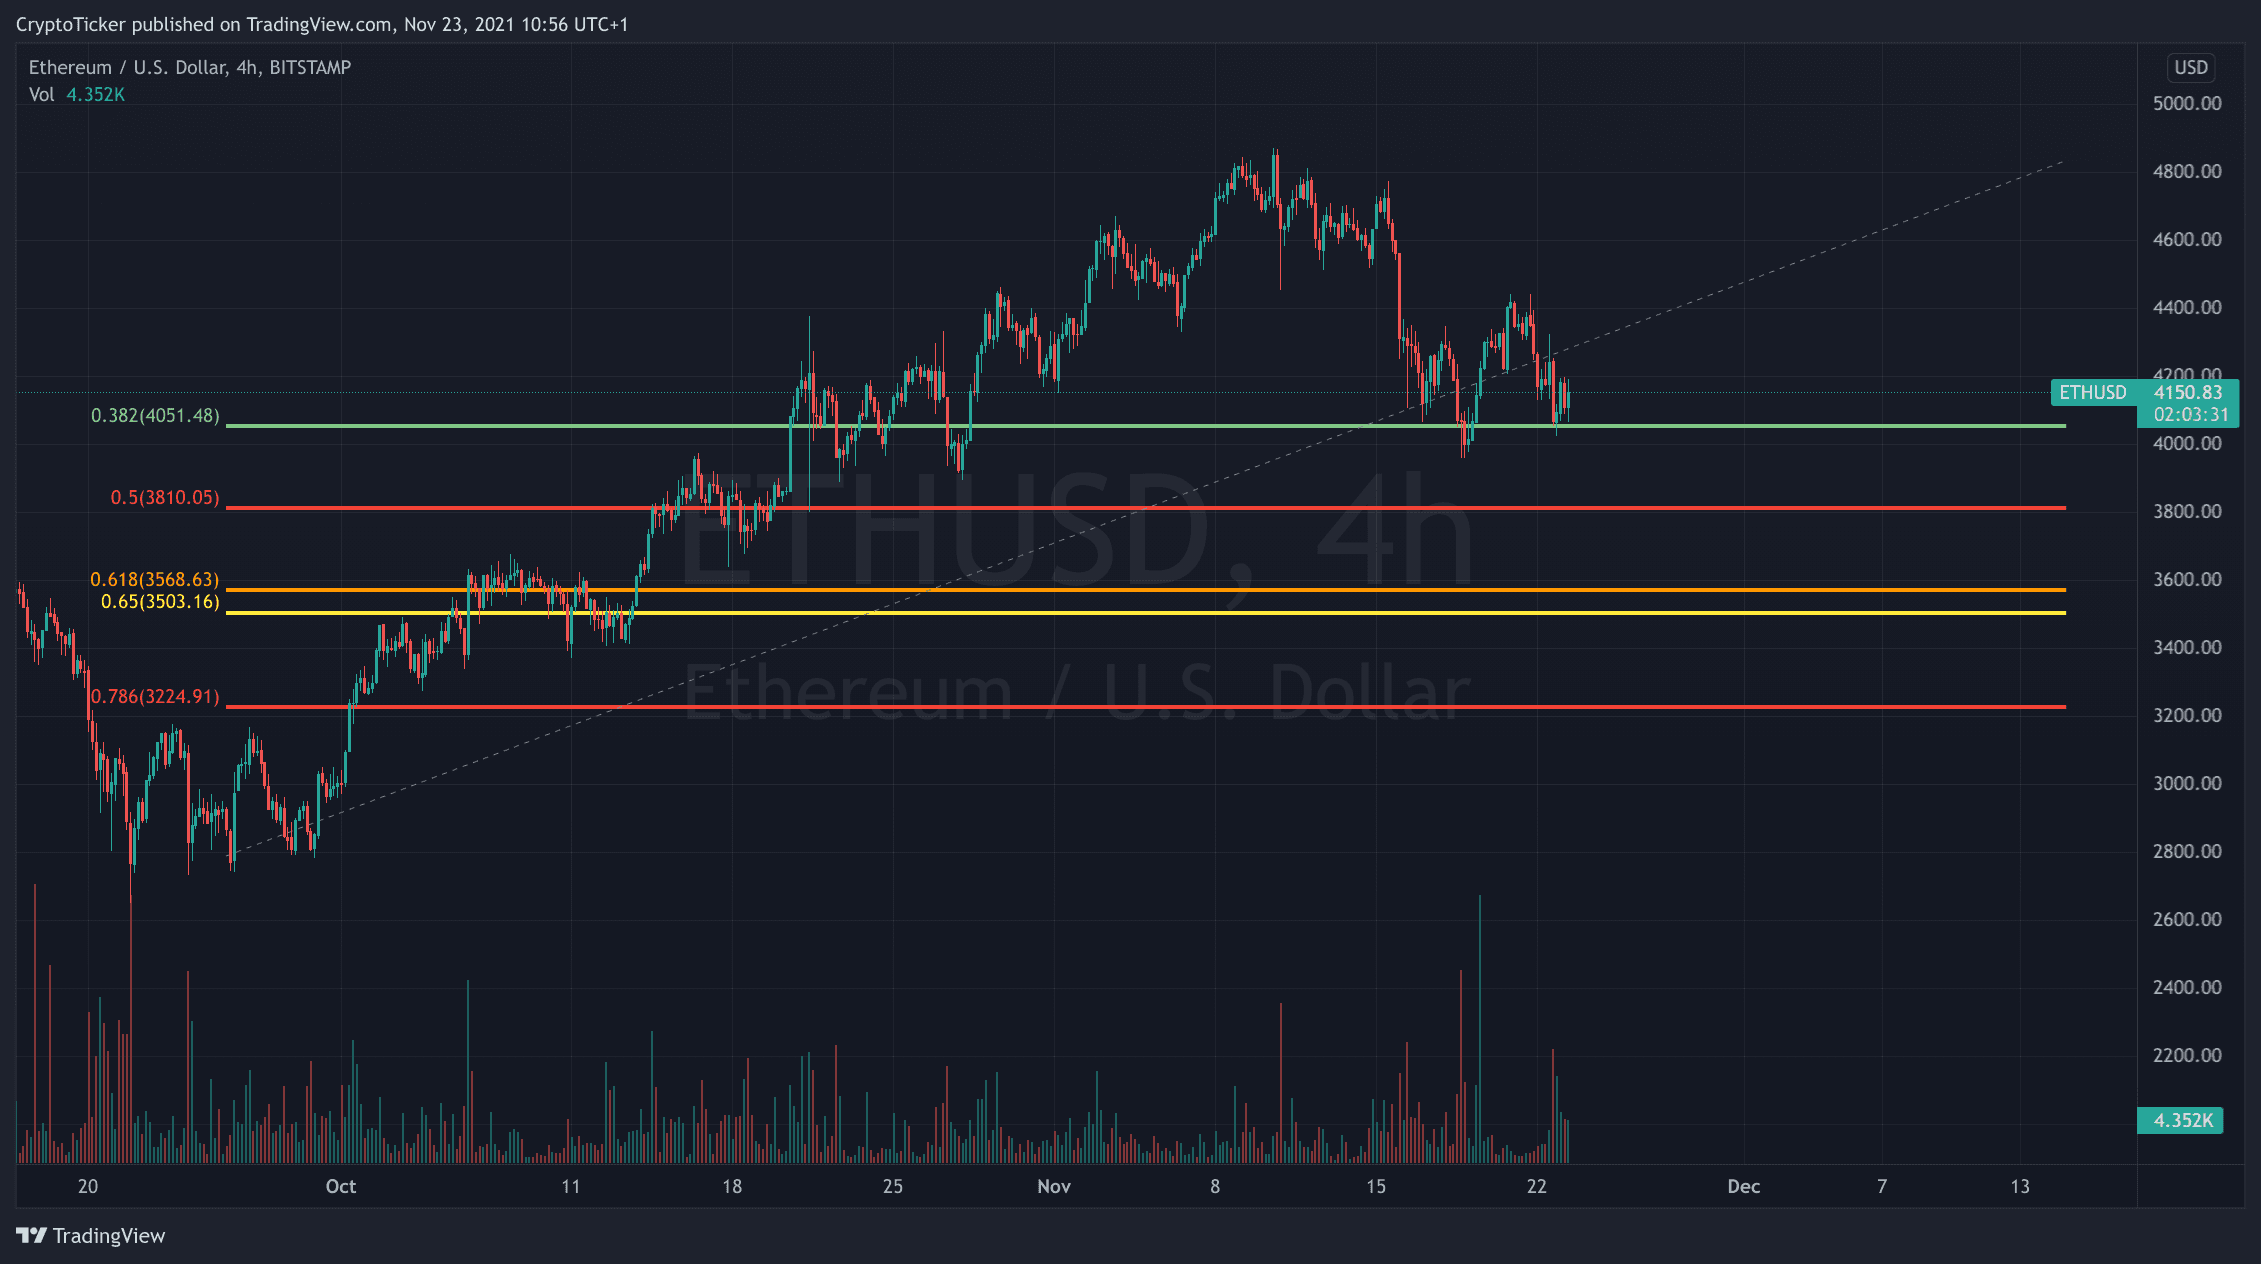Click the 0.382(4051.48) Fibonacci label
2261x1264 pixels.
[155, 415]
